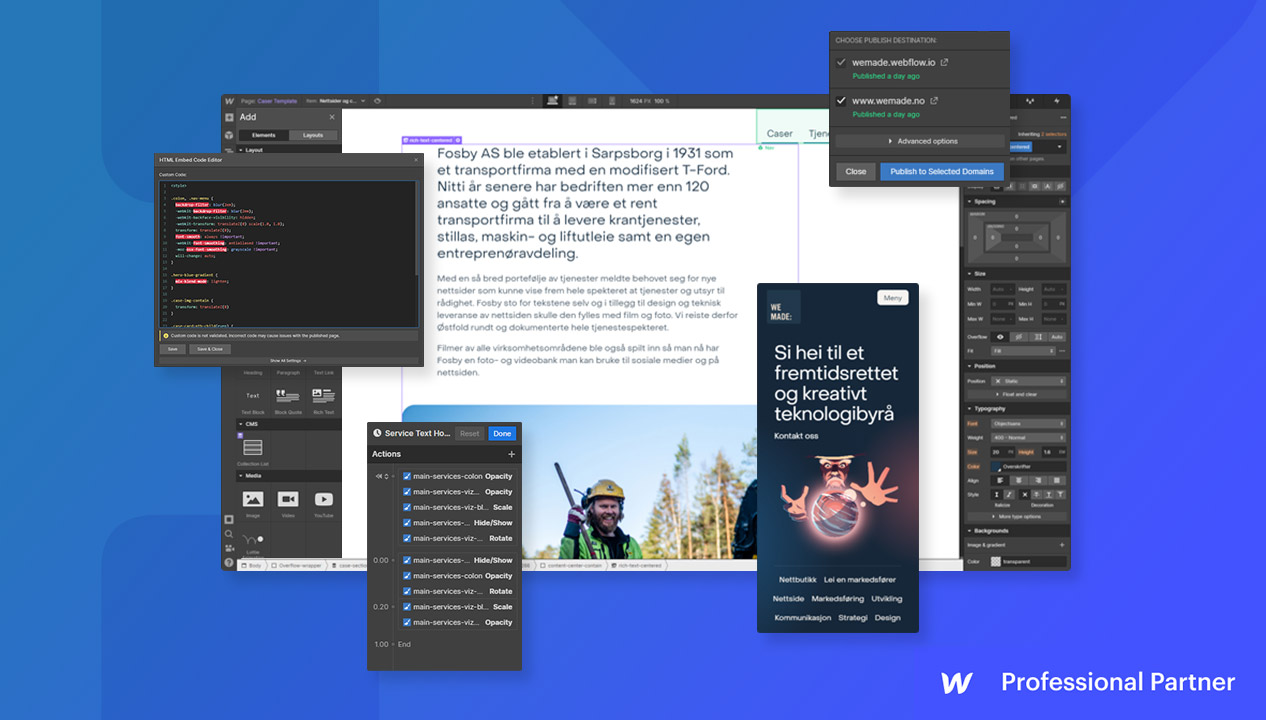Viewport: 1266px width, 720px height.
Task: Click the Webflow logo in the designer top bar
Action: [x=229, y=101]
